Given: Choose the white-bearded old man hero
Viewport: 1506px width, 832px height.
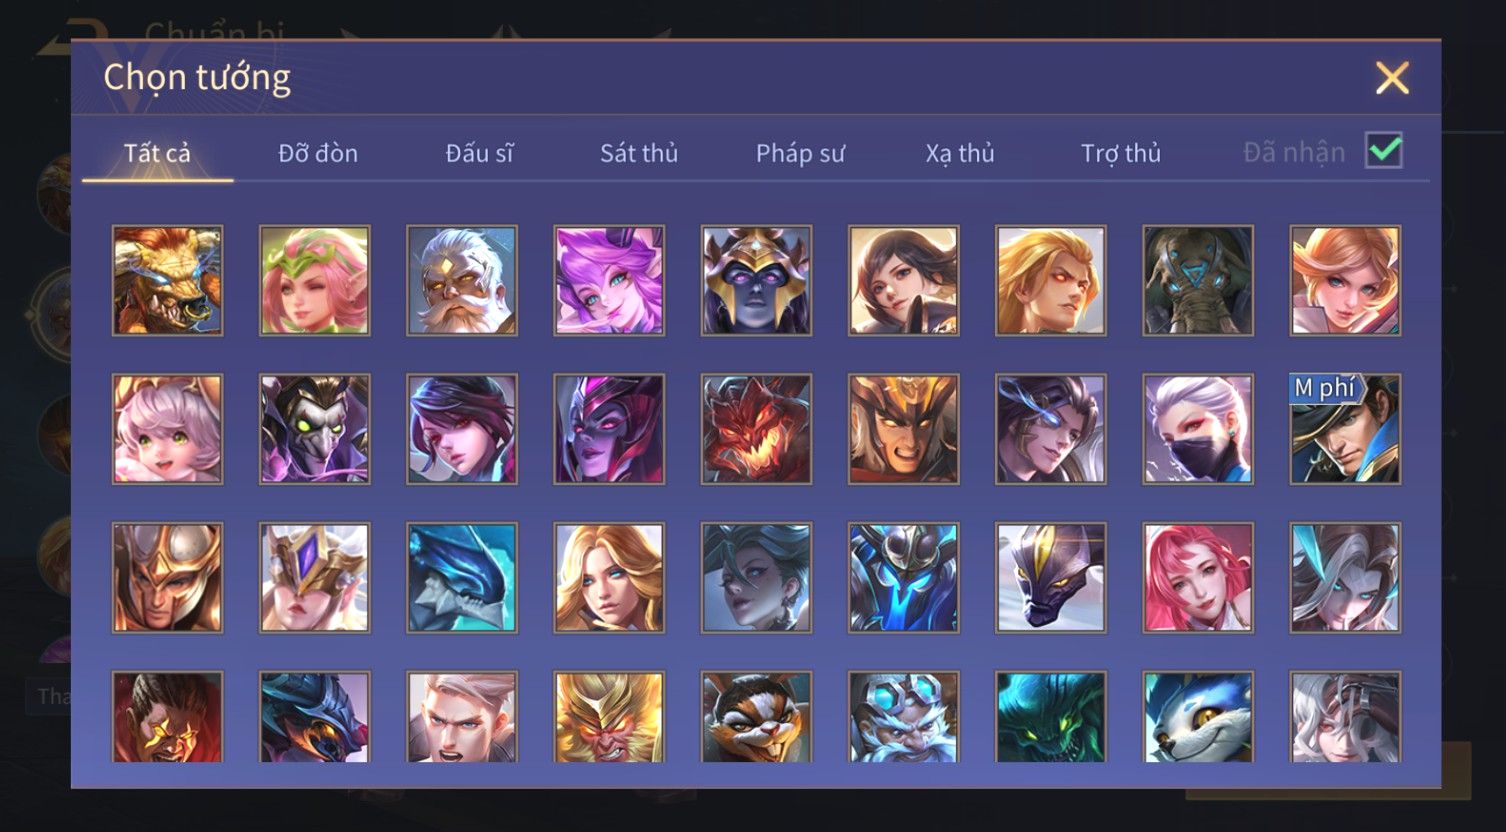Looking at the screenshot, I should pyautogui.click(x=462, y=280).
